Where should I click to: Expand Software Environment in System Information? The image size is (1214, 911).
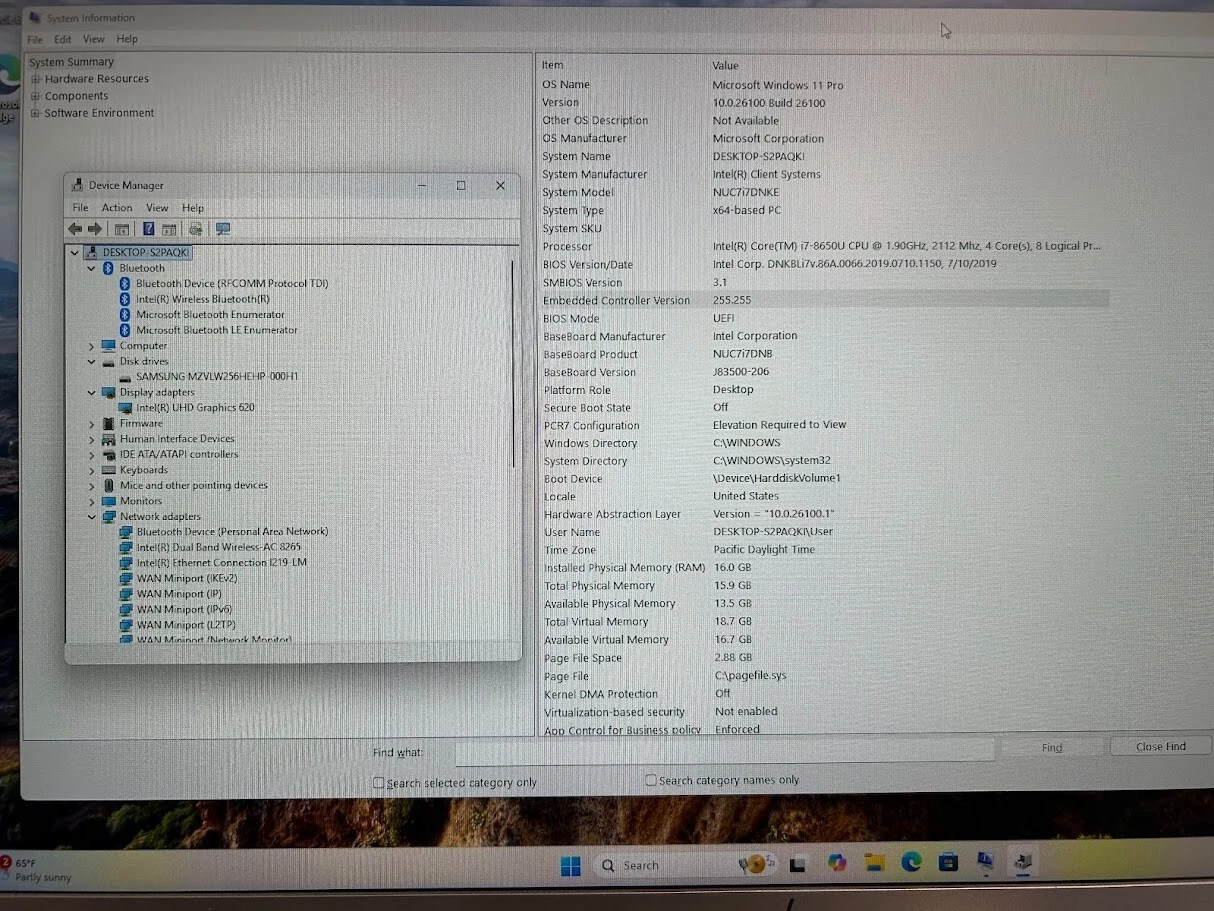pos(36,113)
